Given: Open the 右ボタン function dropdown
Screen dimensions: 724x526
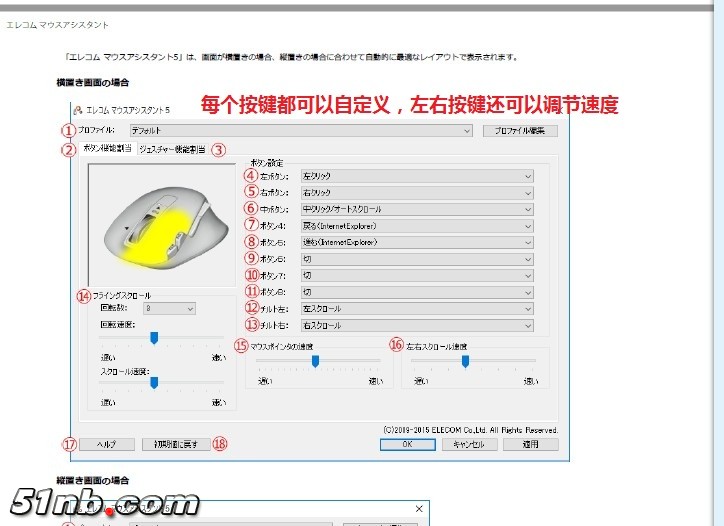Looking at the screenshot, I should coord(417,193).
